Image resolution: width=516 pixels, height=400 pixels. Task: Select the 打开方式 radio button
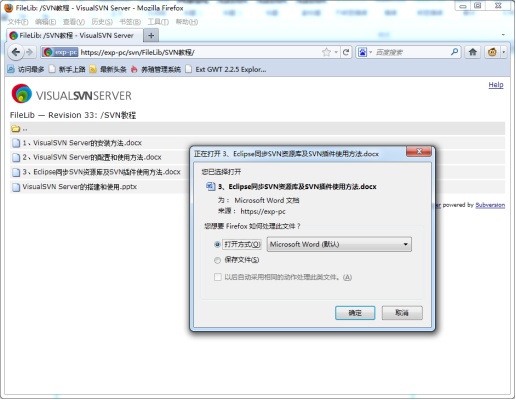click(217, 244)
